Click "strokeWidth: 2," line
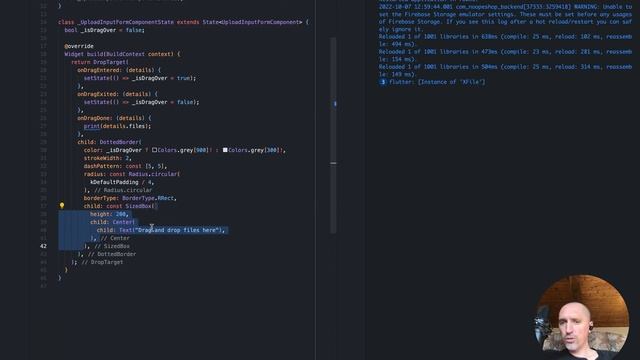The image size is (640, 360). [108, 158]
